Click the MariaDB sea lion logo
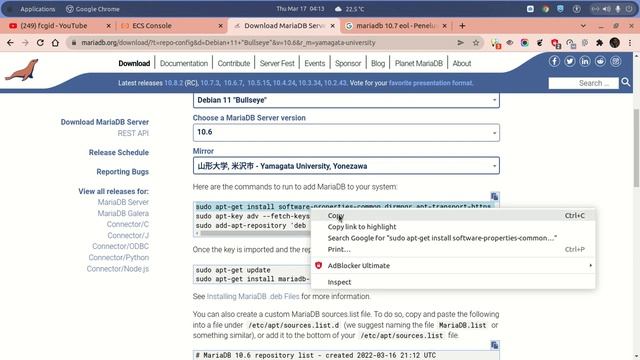Viewport: 640px width, 360px height. click(x=22, y=70)
